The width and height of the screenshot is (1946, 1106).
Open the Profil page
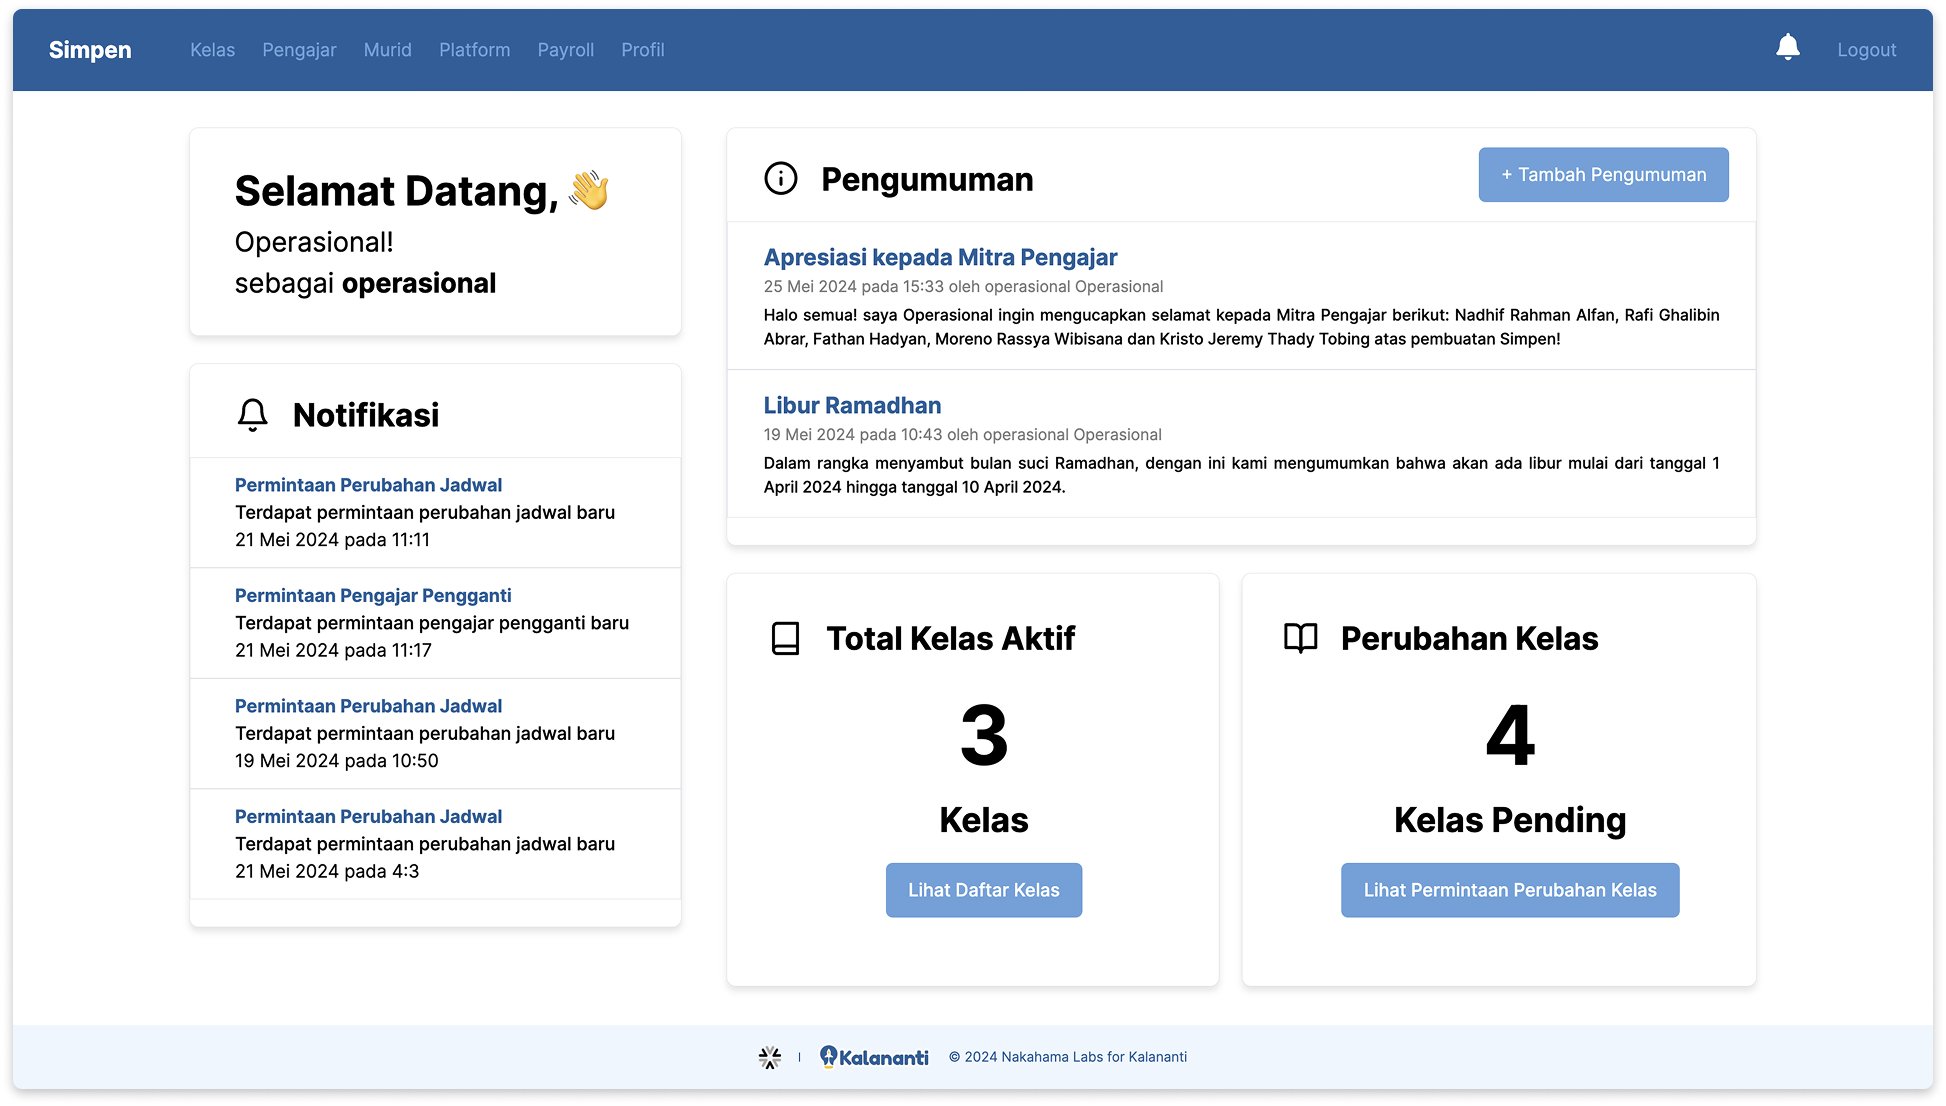coord(642,50)
